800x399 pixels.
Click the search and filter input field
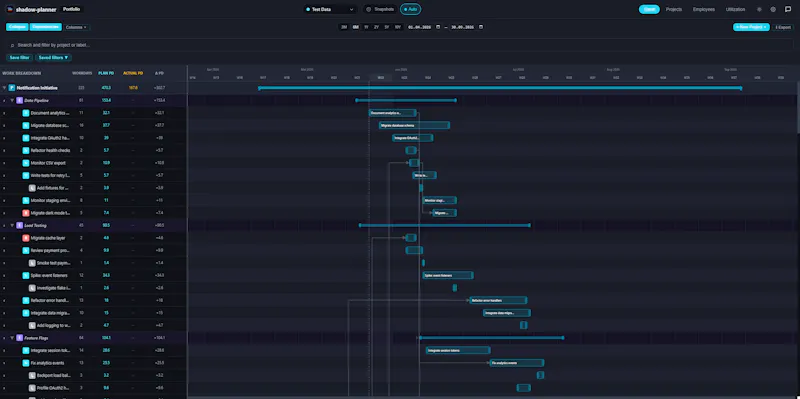click(x=399, y=45)
